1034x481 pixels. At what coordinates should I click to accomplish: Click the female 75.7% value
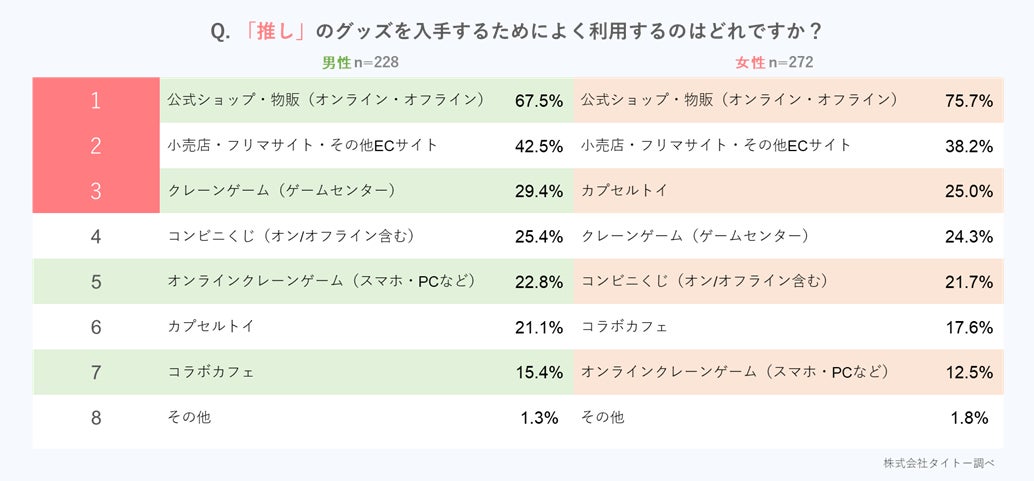968,101
